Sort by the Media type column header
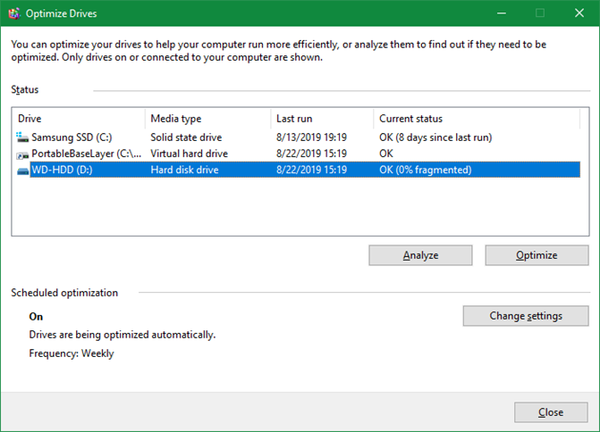The image size is (600, 432). click(x=207, y=118)
